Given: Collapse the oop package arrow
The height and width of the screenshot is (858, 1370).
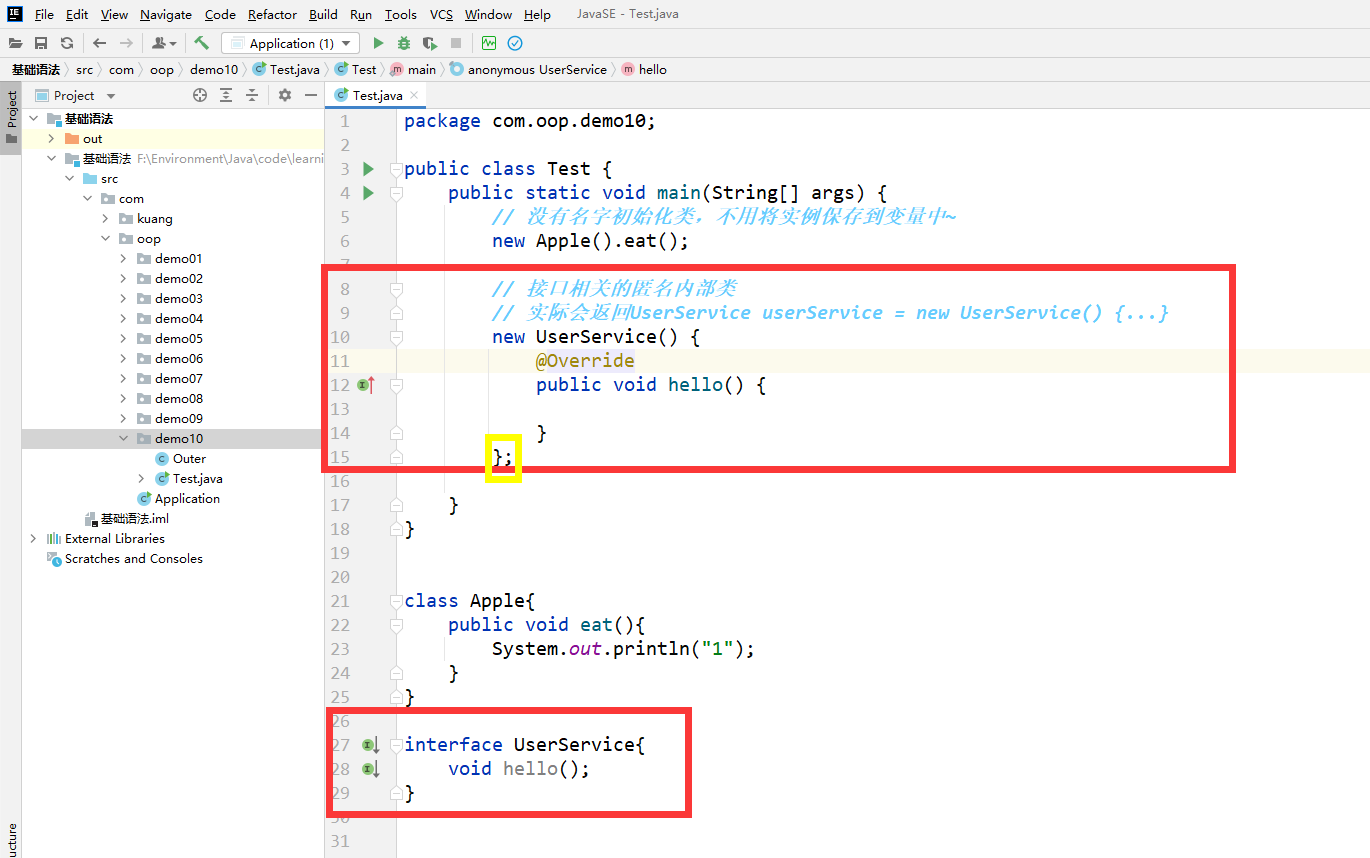Looking at the screenshot, I should coord(105,238).
